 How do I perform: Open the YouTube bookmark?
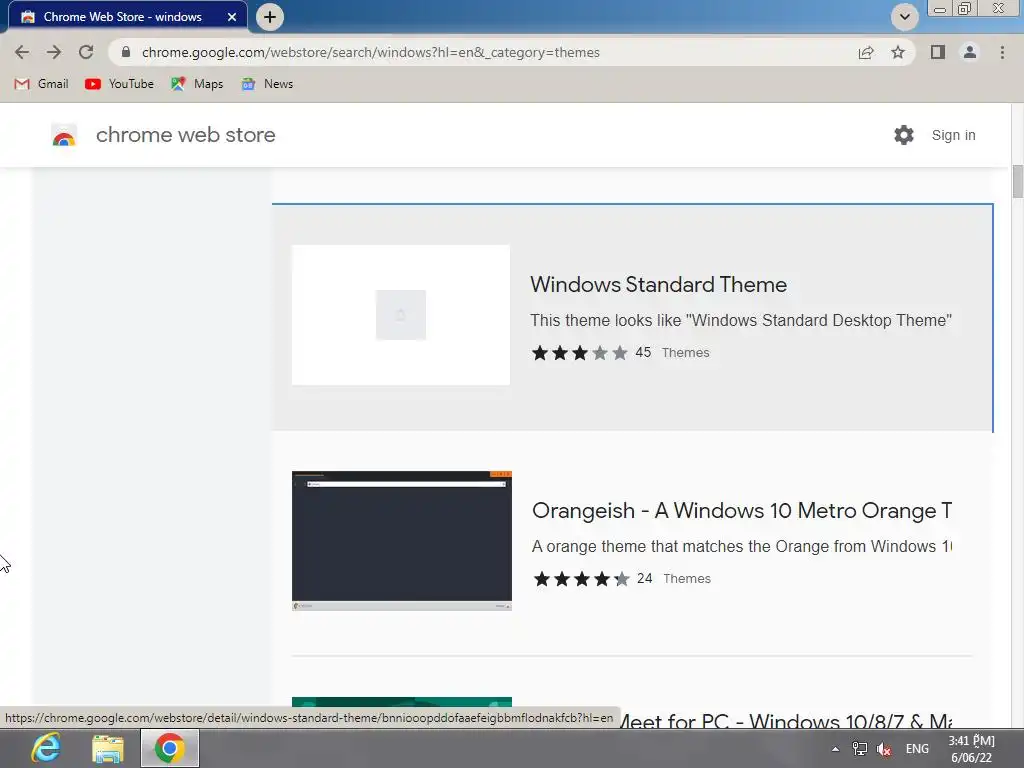(x=120, y=84)
